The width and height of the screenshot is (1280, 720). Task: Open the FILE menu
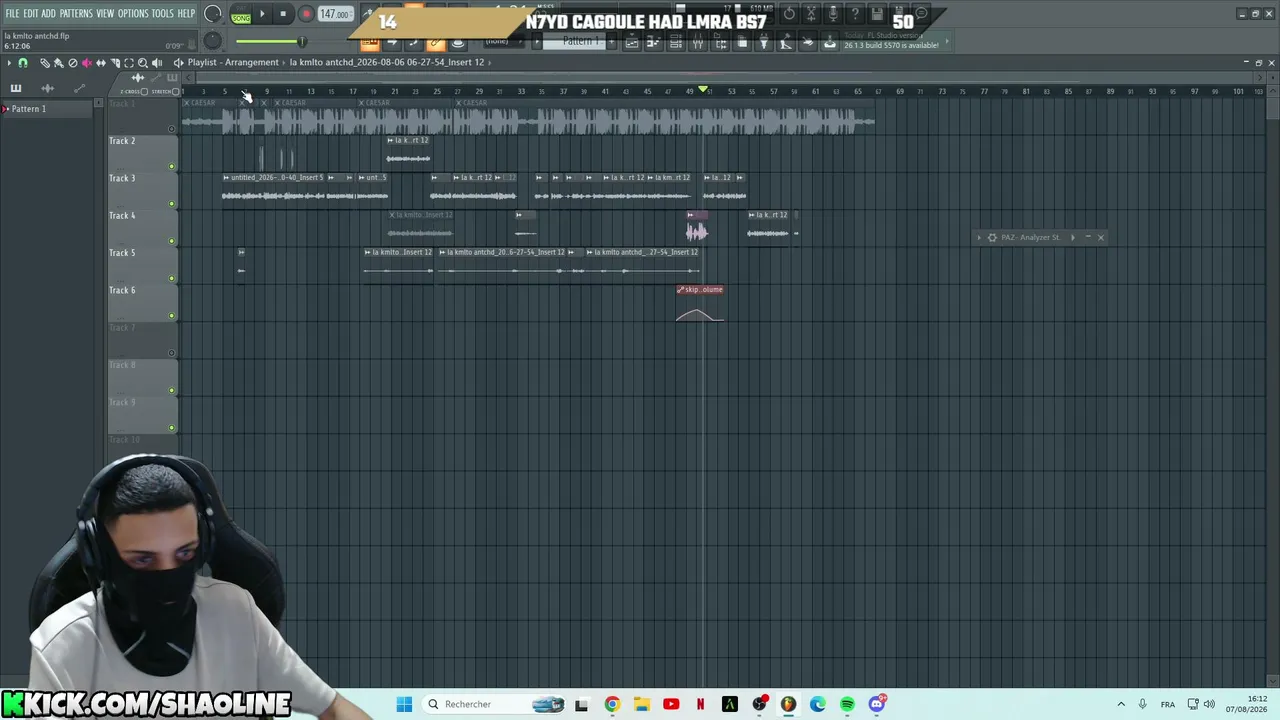click(x=12, y=14)
